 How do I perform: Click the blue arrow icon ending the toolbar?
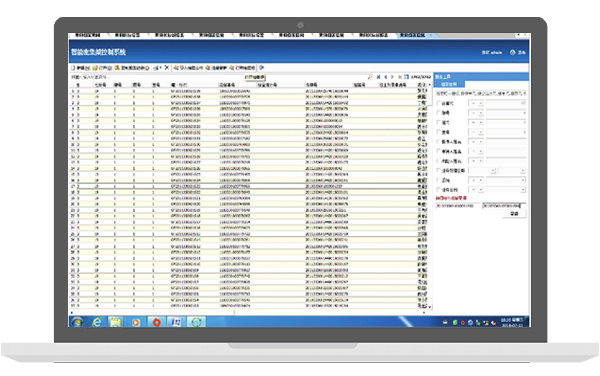[262, 68]
